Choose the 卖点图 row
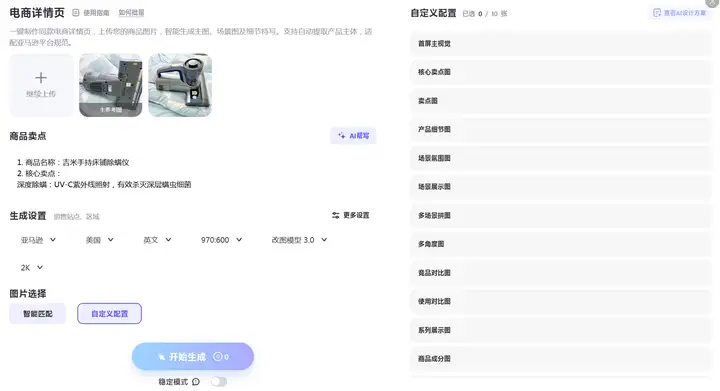Screen dimensions: 720x391 (561, 101)
